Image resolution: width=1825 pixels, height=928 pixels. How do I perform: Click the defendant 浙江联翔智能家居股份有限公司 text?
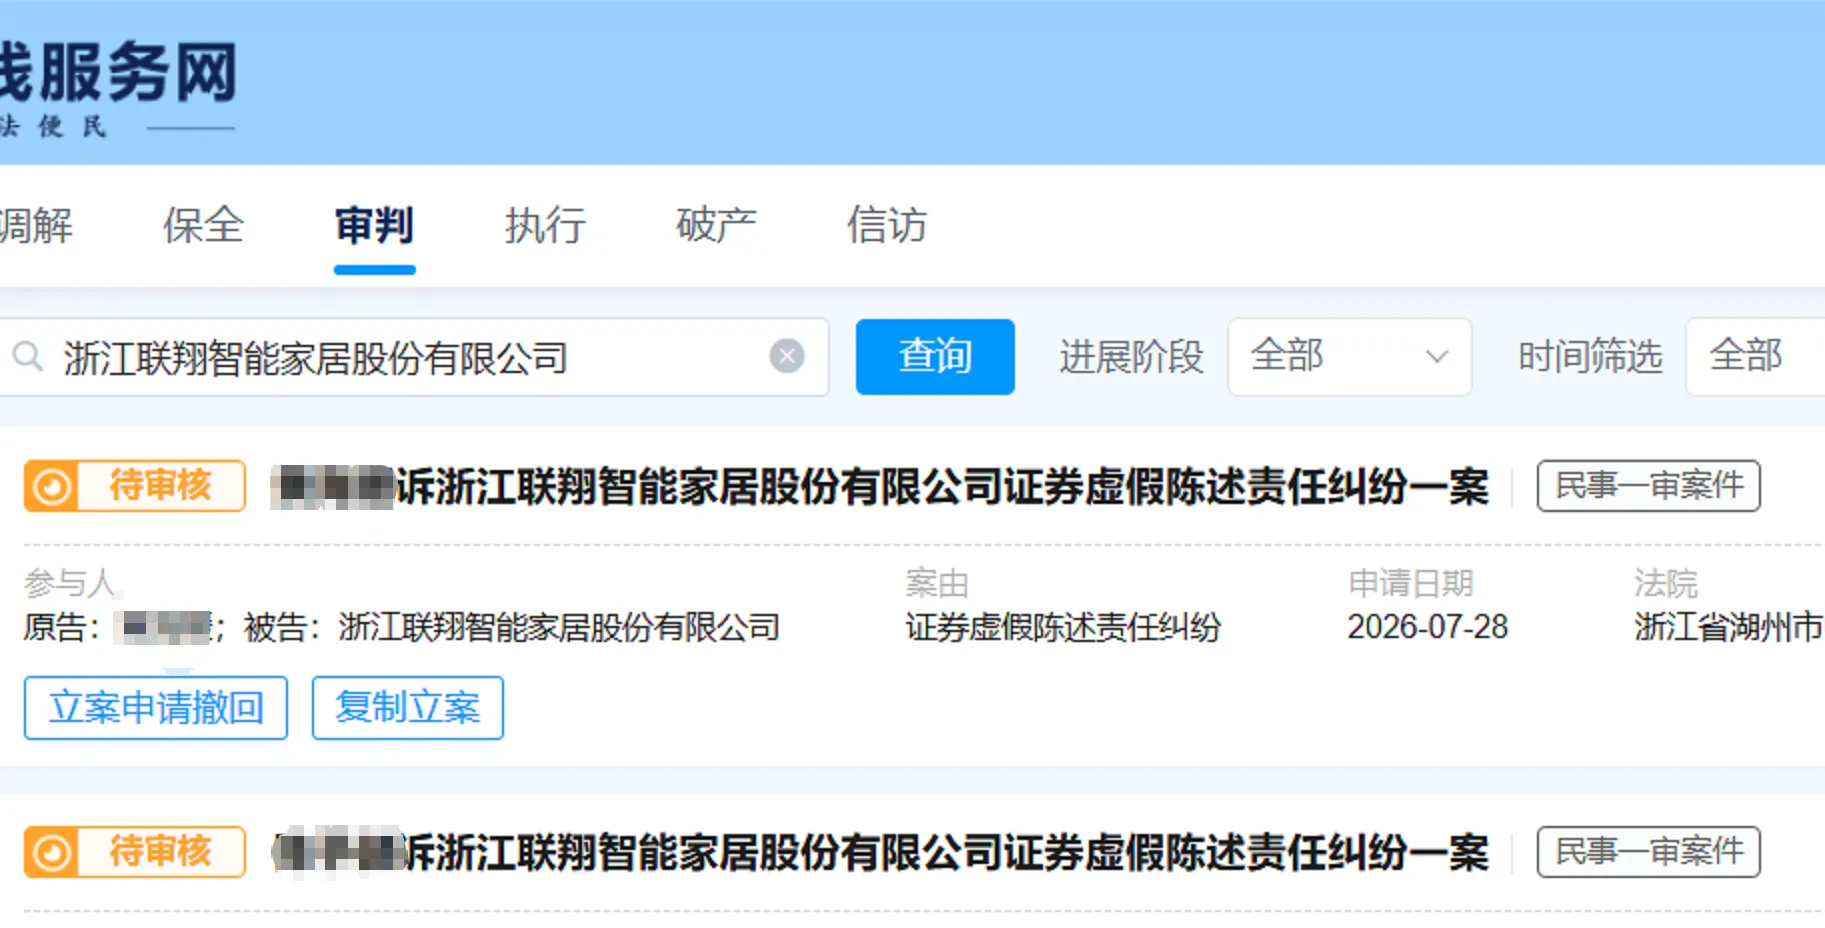click(559, 627)
